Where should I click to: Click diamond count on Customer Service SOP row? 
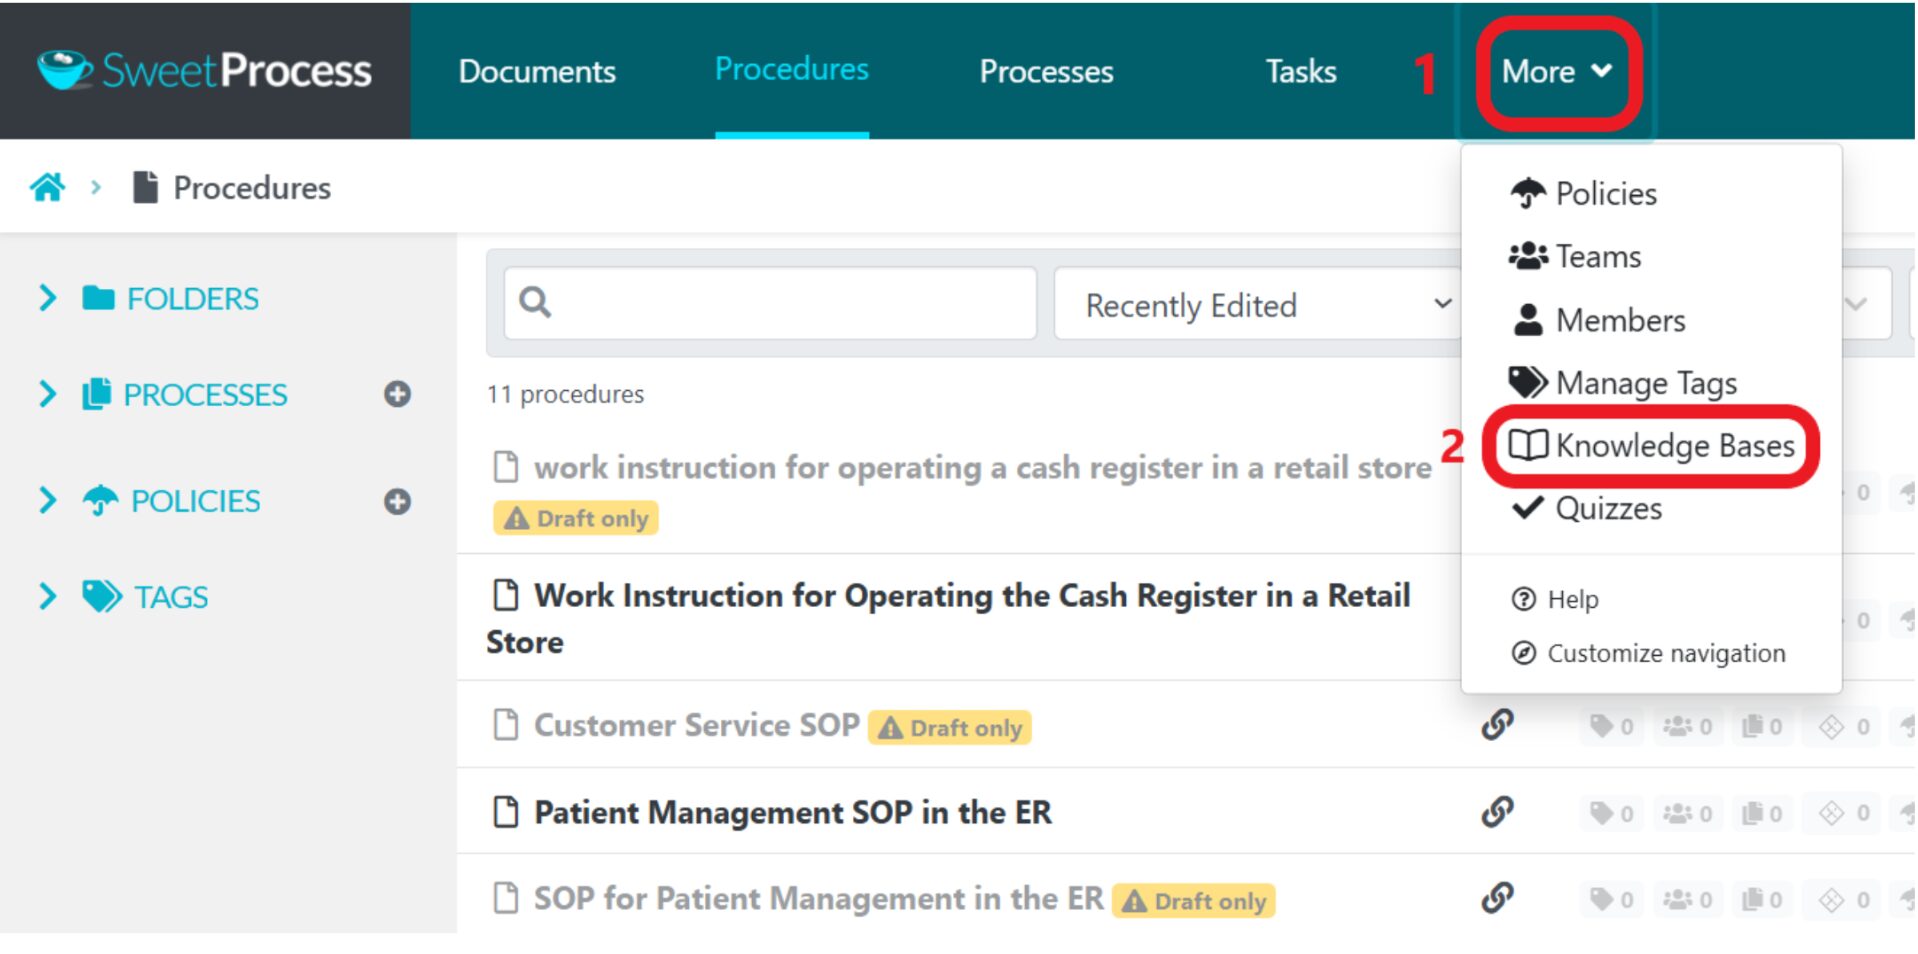pos(1844,727)
